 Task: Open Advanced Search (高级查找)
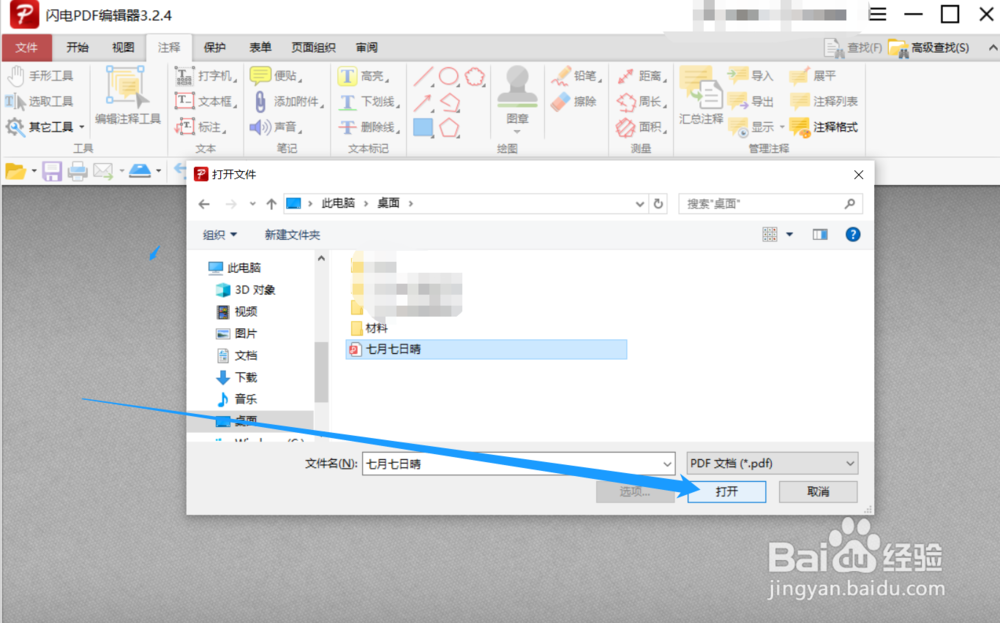coord(929,48)
